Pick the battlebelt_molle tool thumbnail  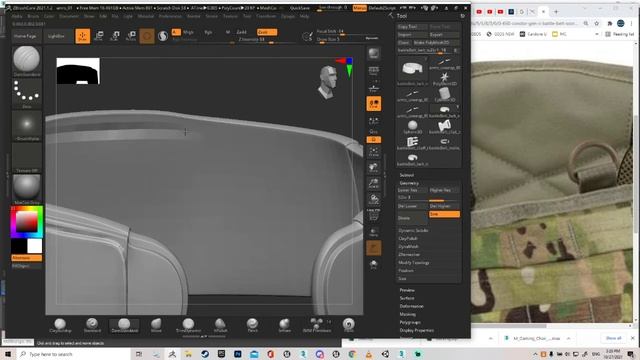point(444,143)
